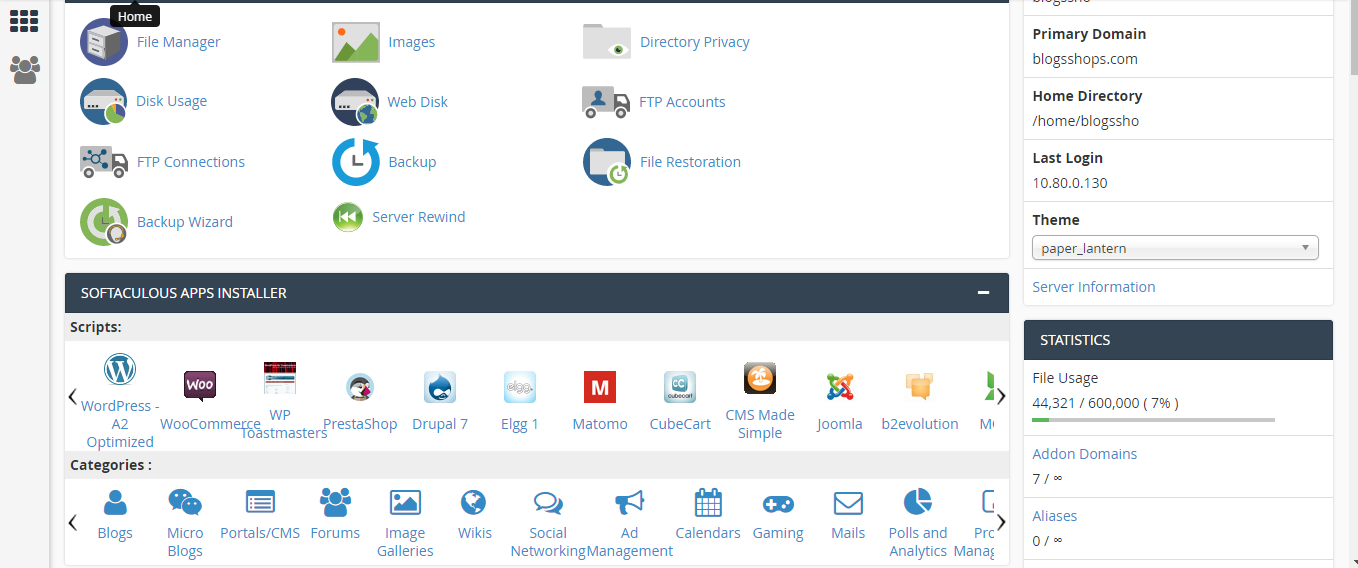This screenshot has width=1358, height=568.
Task: Open the Images icon
Action: pos(356,42)
